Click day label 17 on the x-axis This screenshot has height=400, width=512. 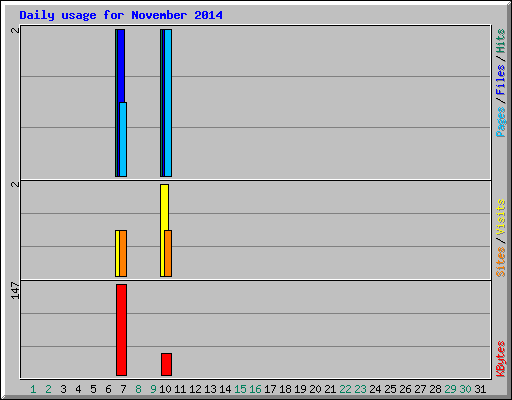[x=270, y=389]
